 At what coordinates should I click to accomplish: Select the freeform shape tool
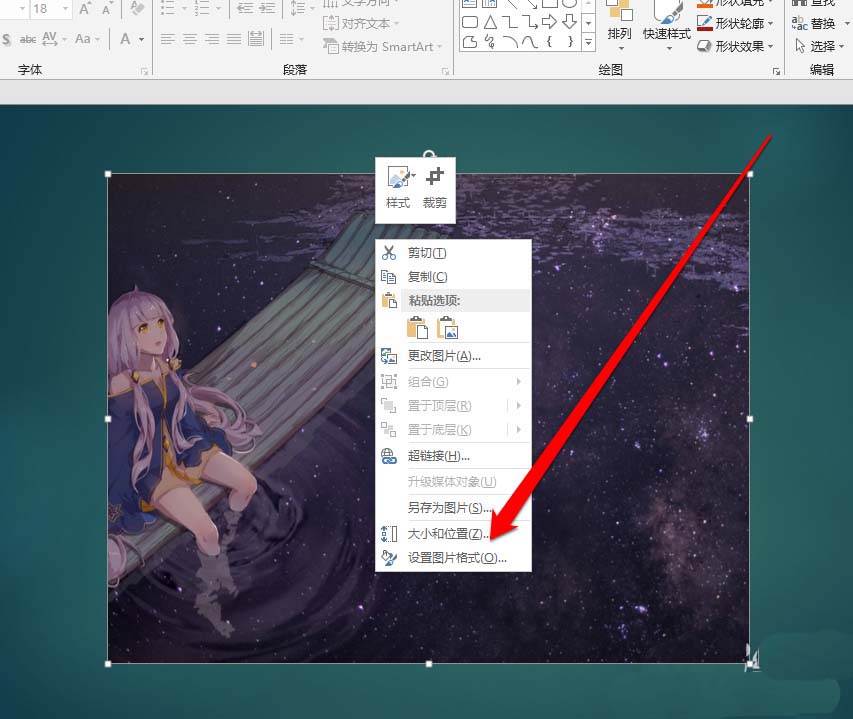(470, 42)
